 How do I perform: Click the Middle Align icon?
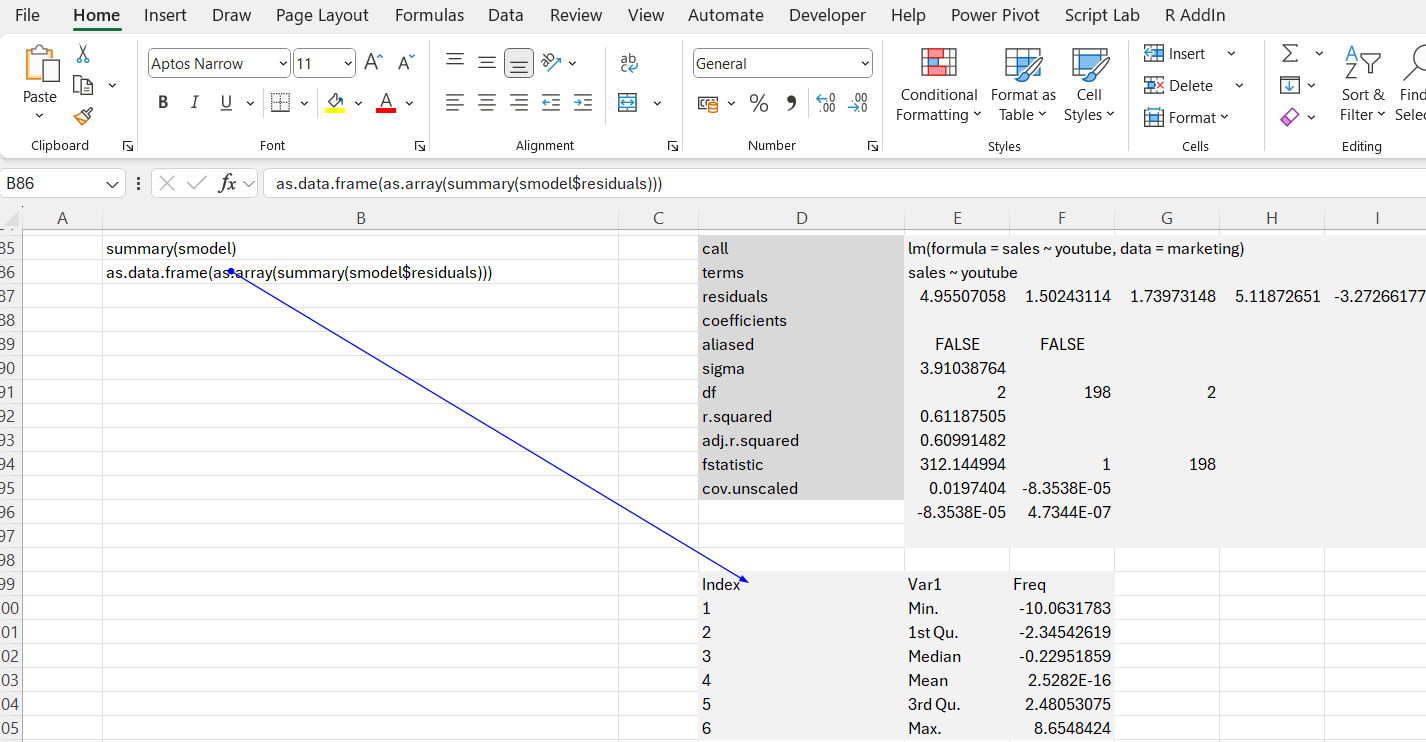pos(487,63)
